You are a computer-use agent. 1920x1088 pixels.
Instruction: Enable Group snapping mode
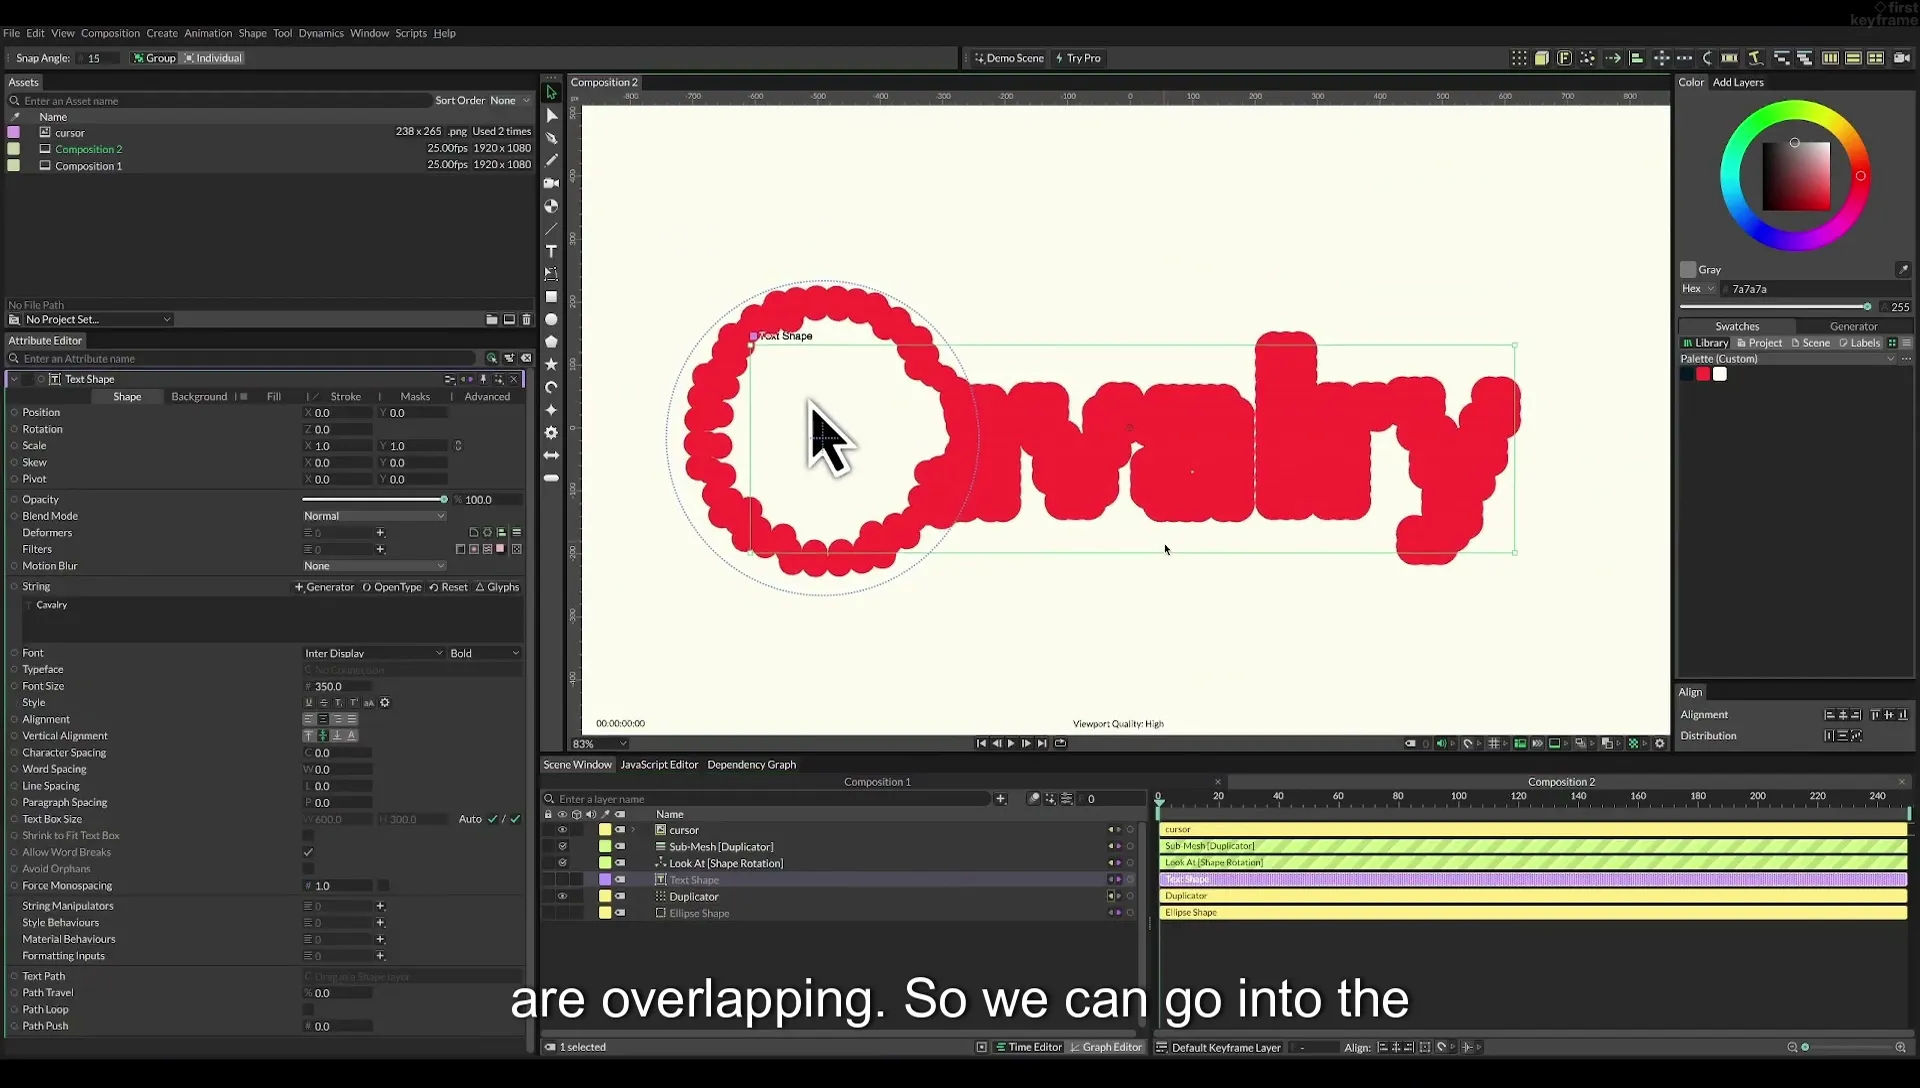coord(154,58)
